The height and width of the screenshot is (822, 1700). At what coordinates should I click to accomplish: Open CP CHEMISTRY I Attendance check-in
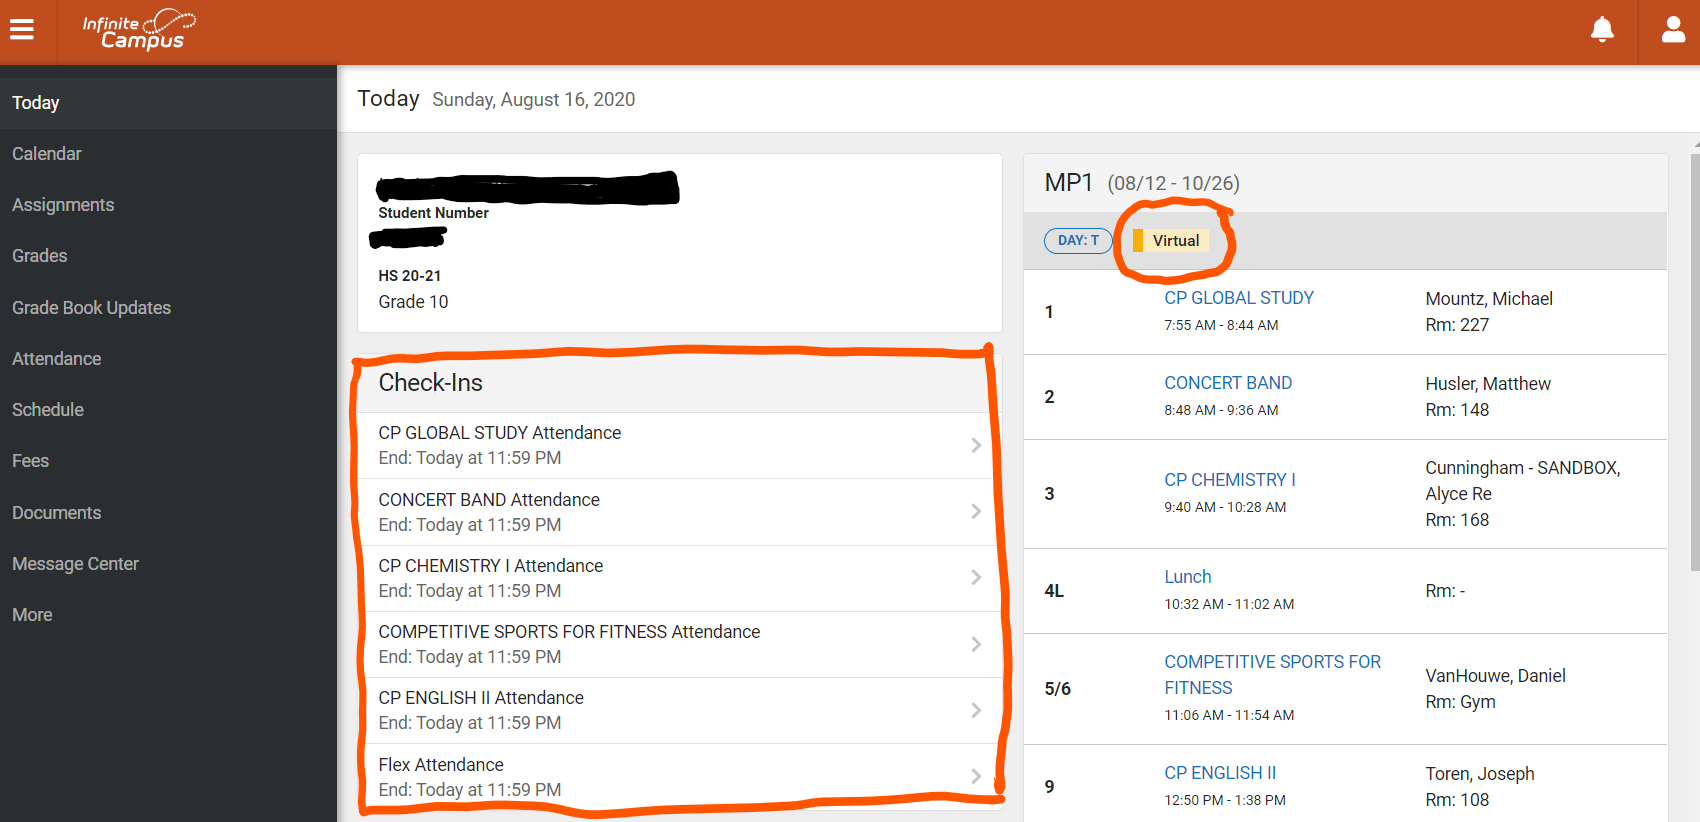click(680, 578)
